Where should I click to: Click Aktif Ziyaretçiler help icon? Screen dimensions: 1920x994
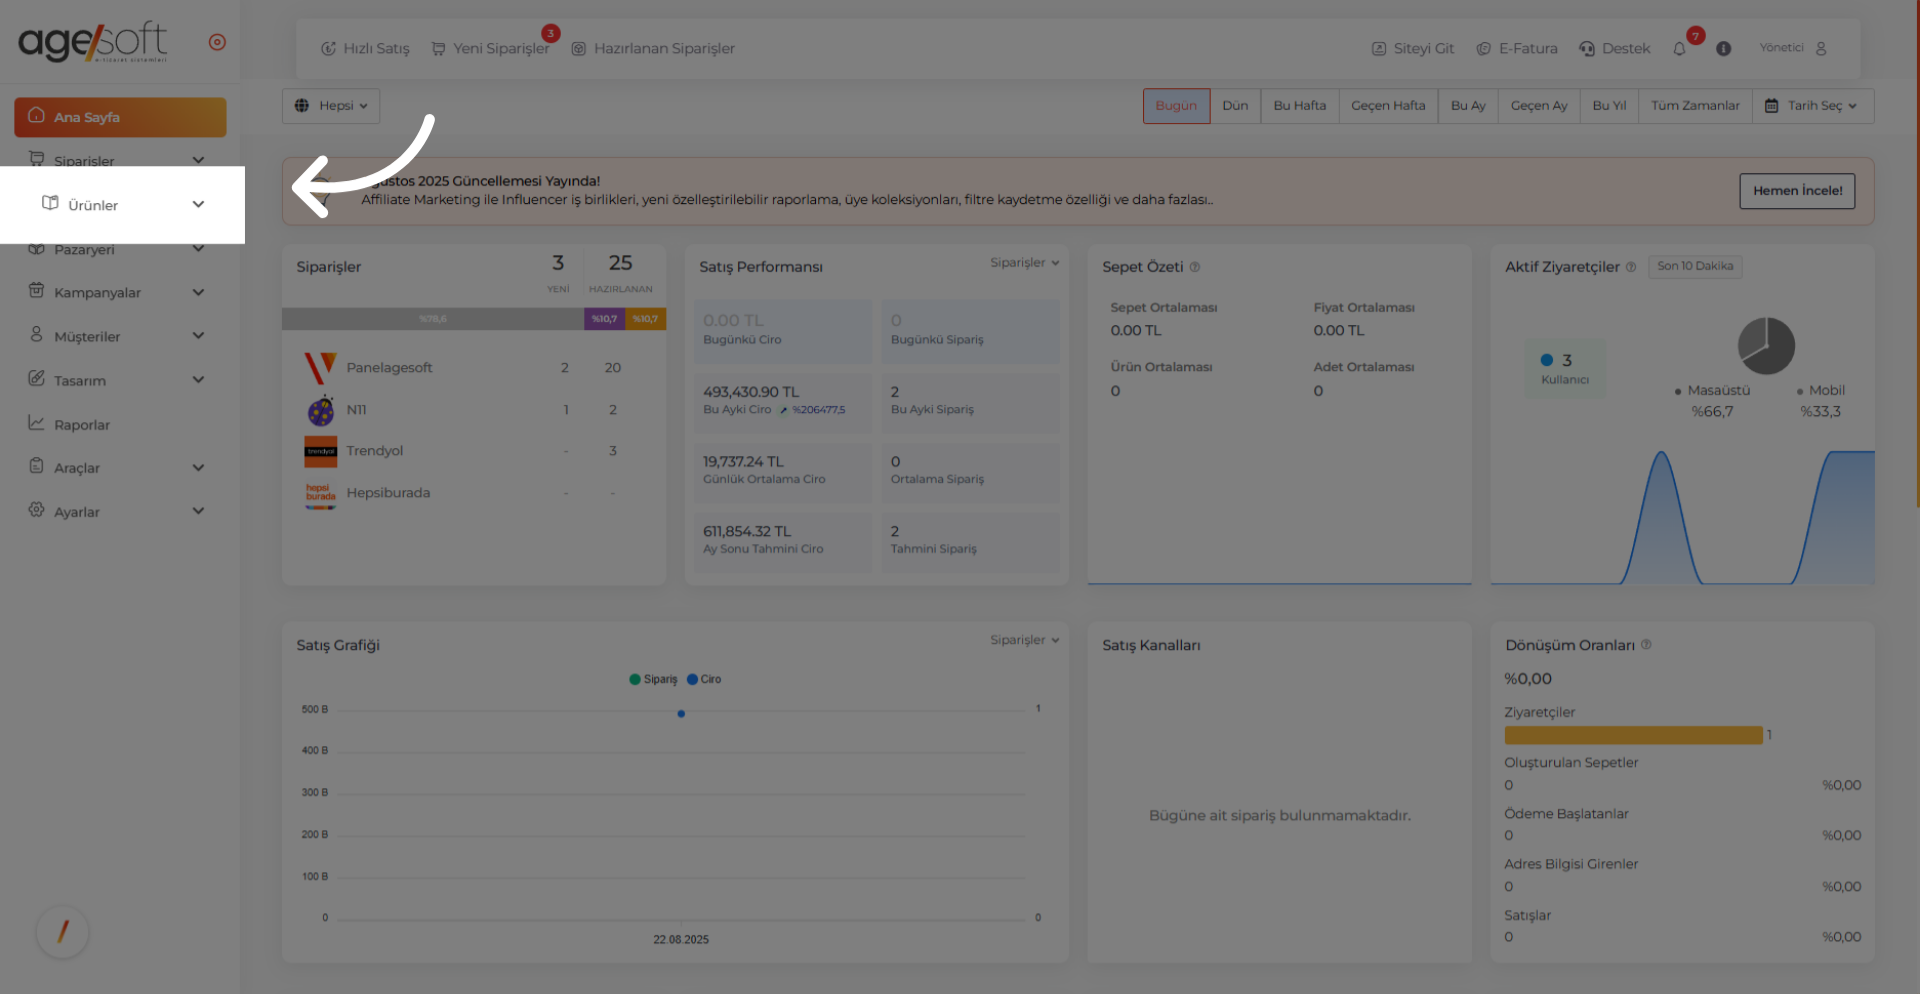coord(1631,267)
